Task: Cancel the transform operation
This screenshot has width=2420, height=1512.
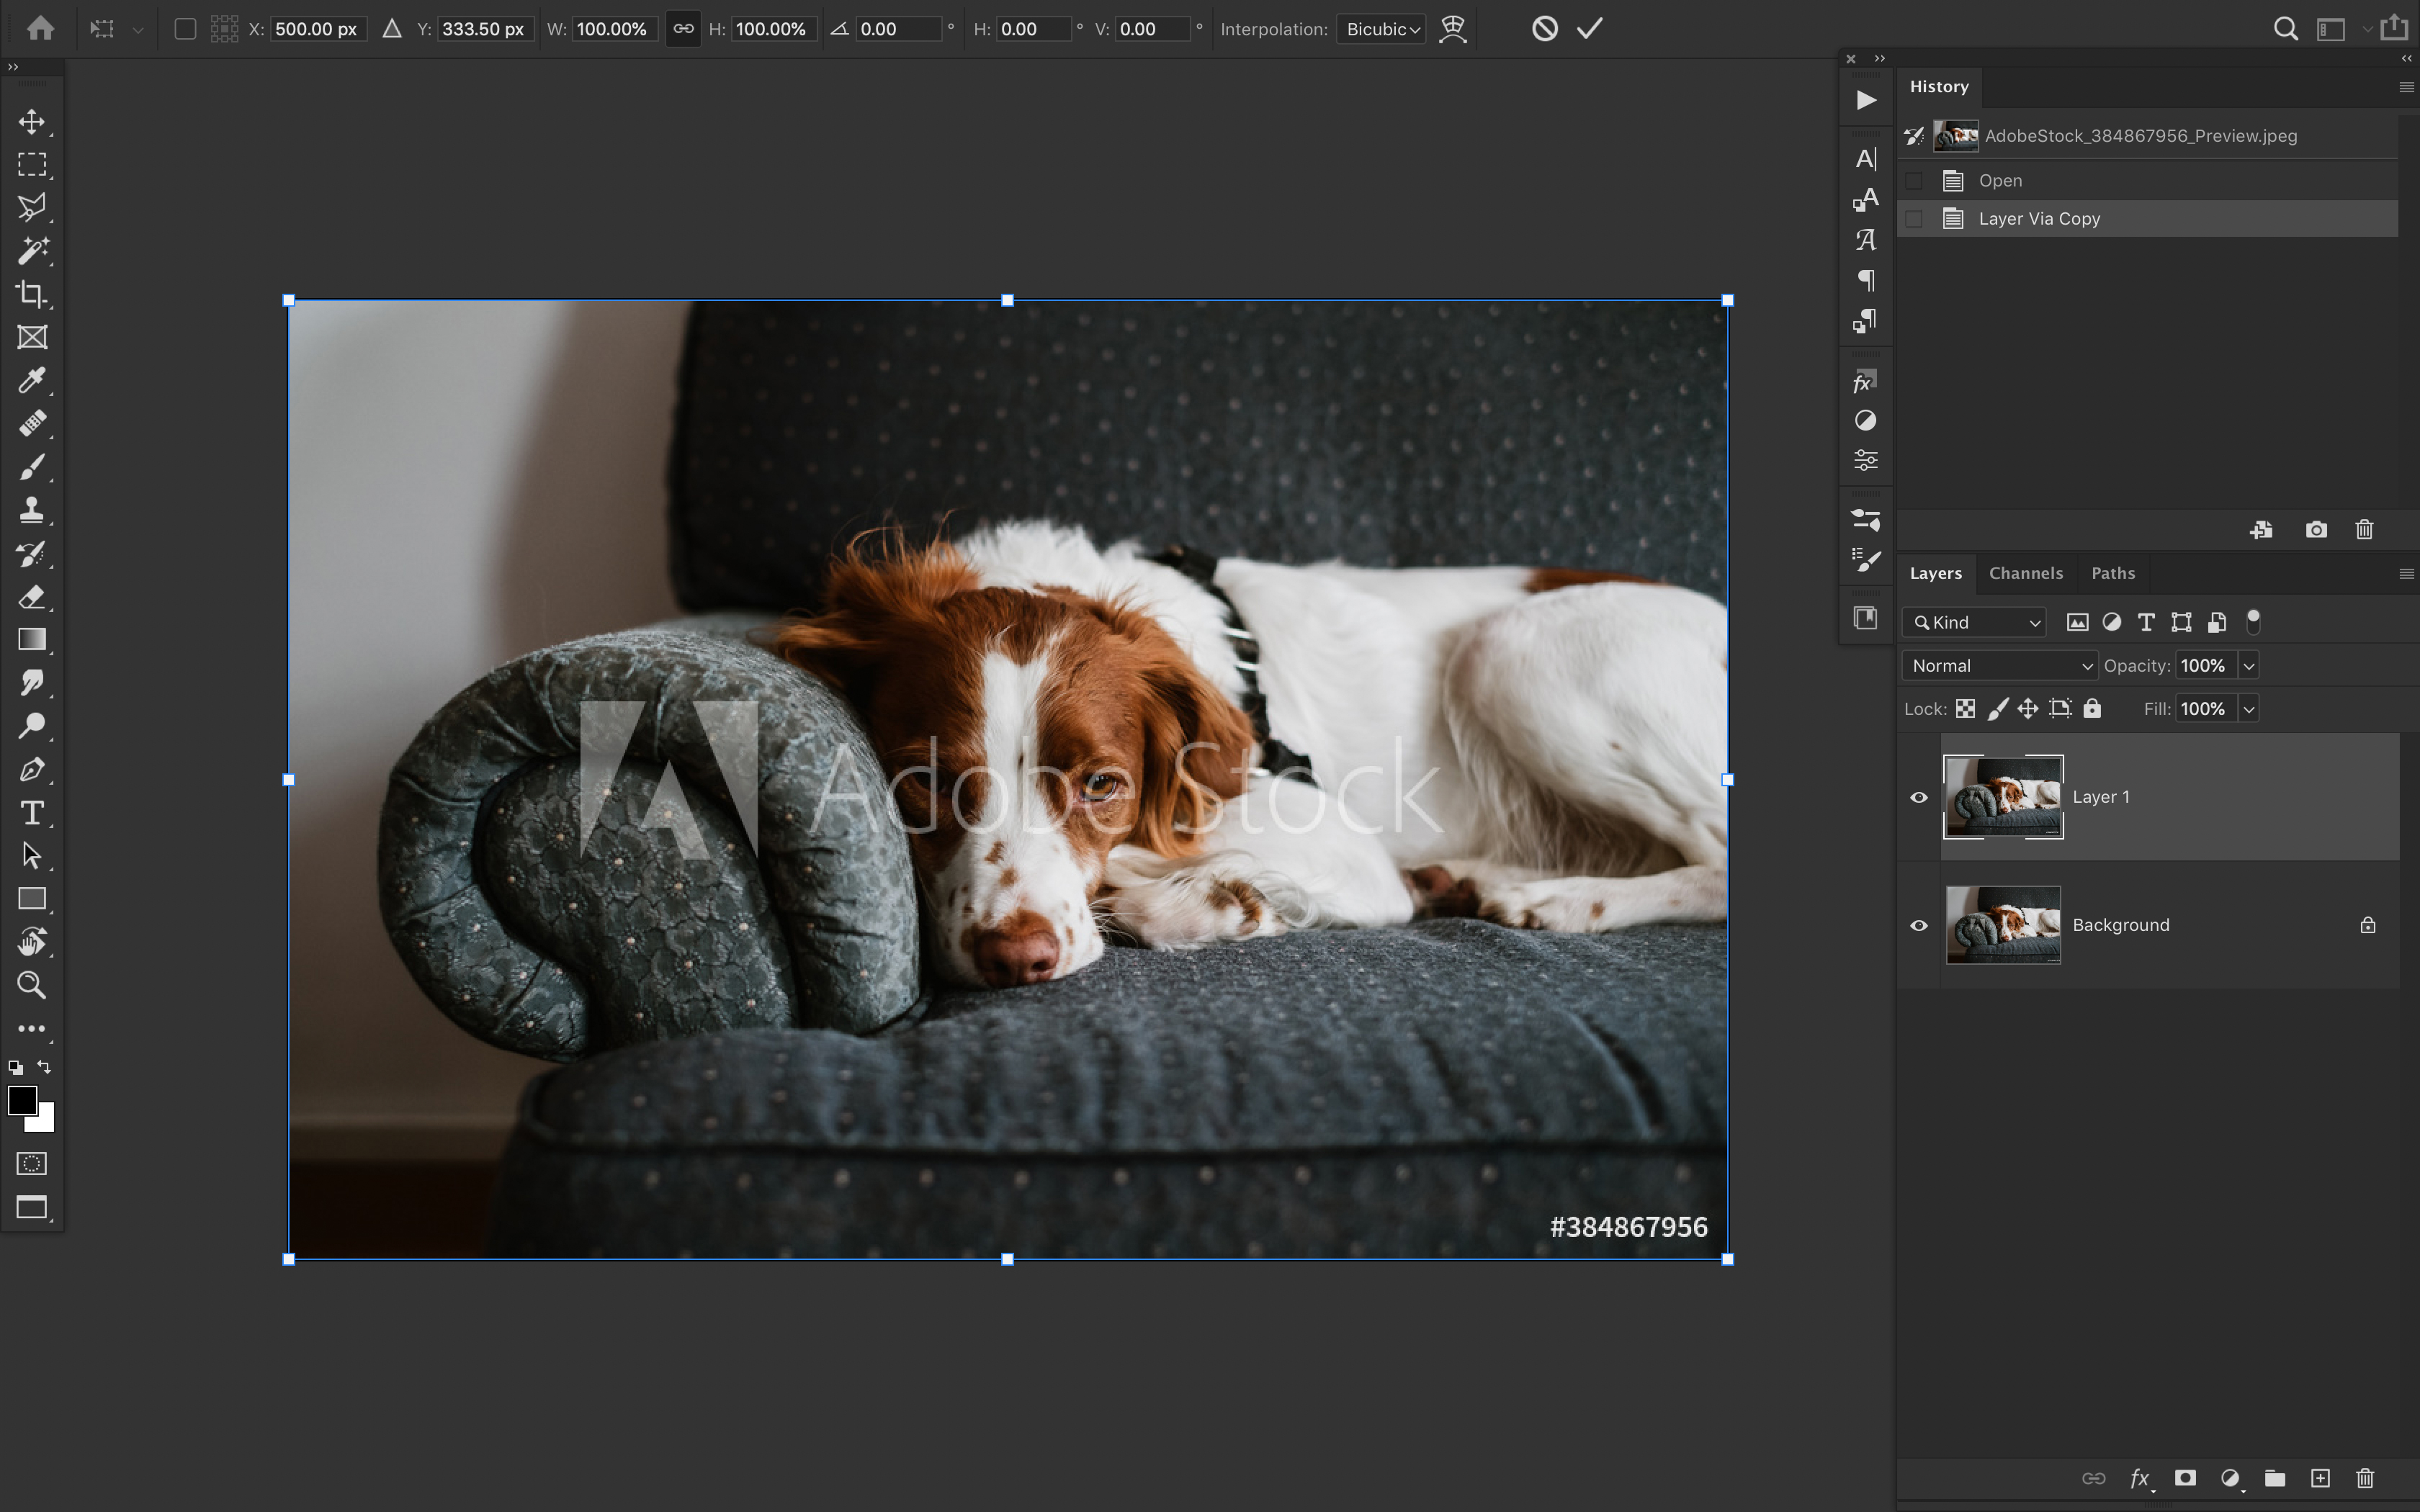Action: coord(1544,28)
